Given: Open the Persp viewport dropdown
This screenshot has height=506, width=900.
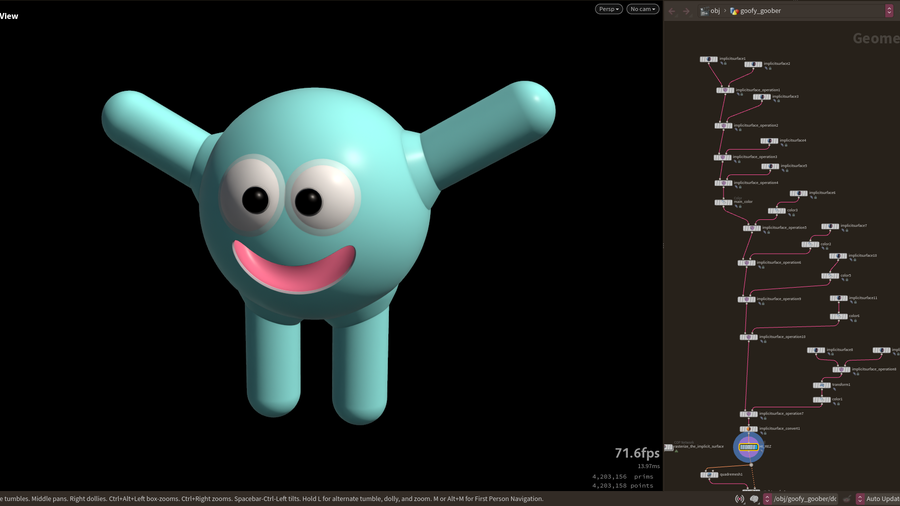Looking at the screenshot, I should (x=608, y=9).
